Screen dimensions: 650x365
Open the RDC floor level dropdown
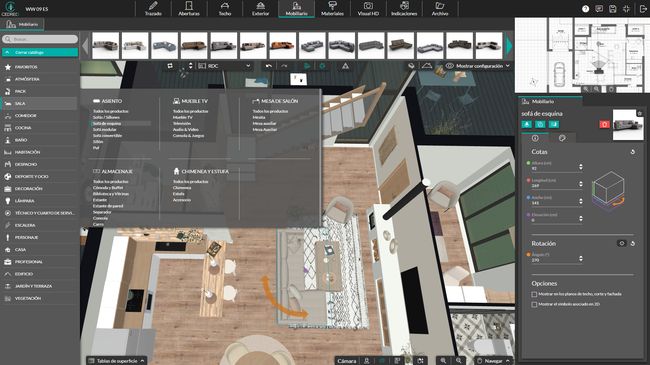[225, 66]
